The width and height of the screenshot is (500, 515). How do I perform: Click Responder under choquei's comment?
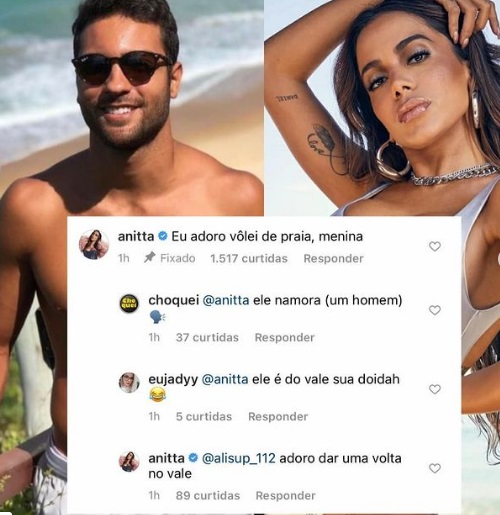click(285, 338)
